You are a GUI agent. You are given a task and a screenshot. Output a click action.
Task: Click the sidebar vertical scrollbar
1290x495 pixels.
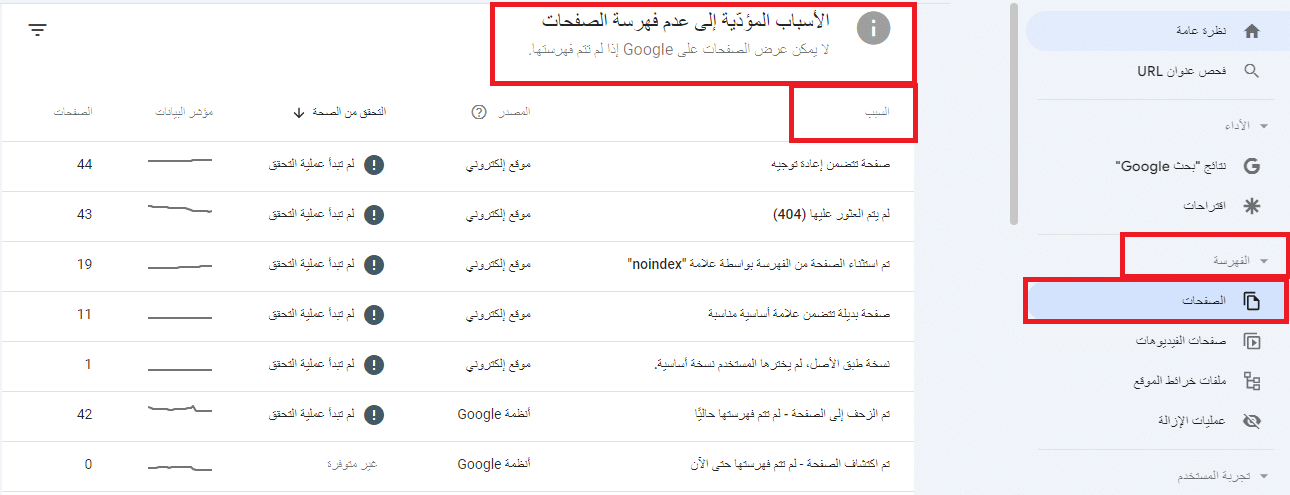tap(1015, 113)
